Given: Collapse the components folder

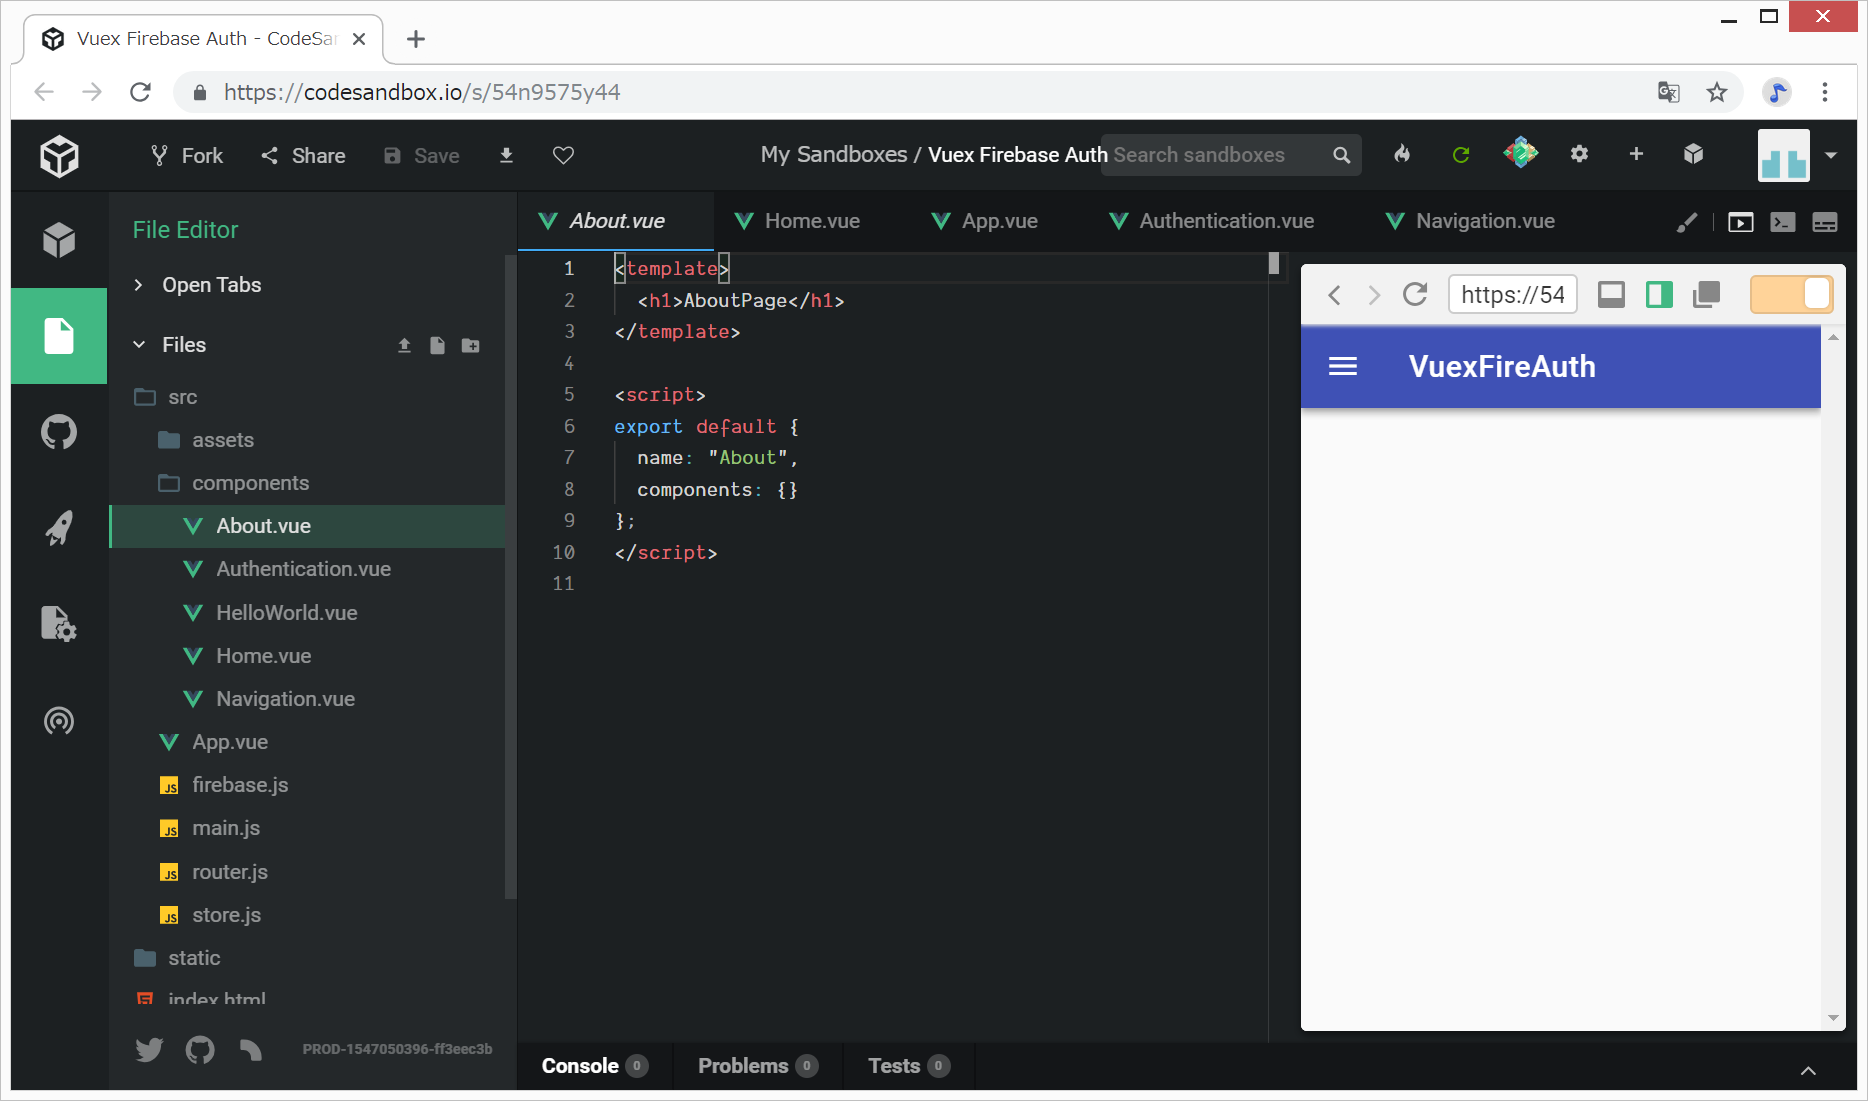Looking at the screenshot, I should pyautogui.click(x=307, y=483).
